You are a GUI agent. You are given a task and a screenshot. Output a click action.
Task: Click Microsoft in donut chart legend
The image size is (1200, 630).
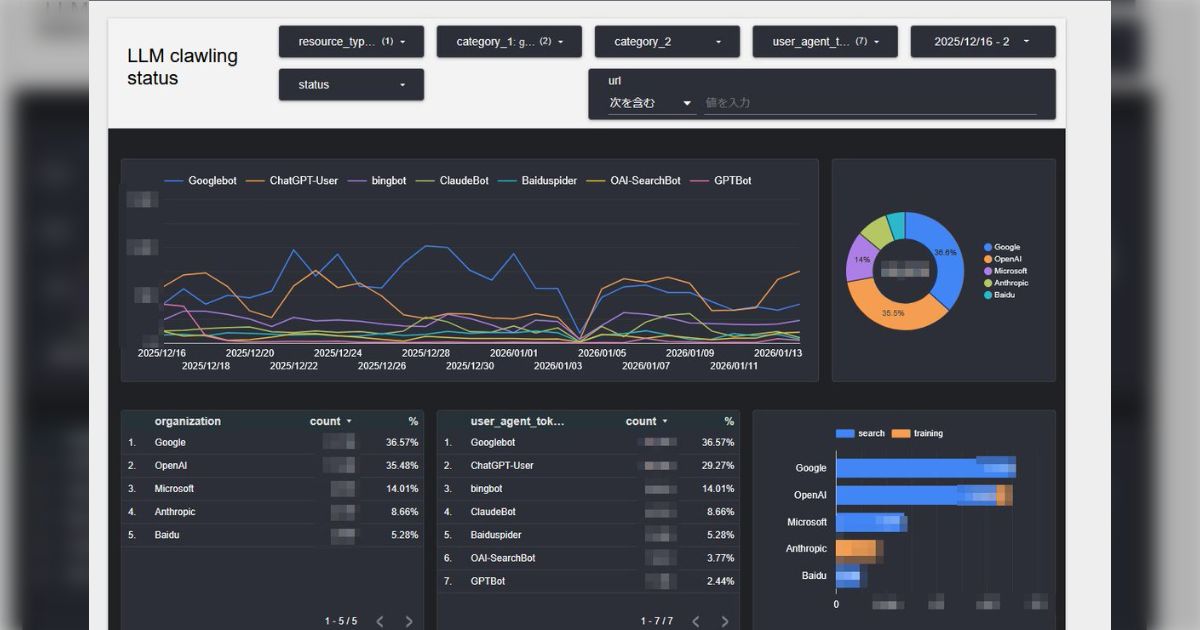(1005, 271)
